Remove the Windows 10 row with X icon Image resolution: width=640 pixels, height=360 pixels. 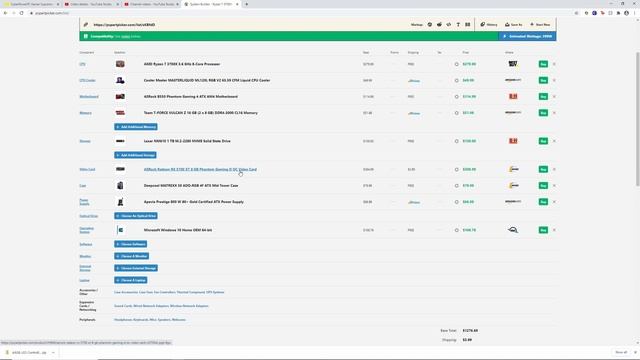point(554,230)
